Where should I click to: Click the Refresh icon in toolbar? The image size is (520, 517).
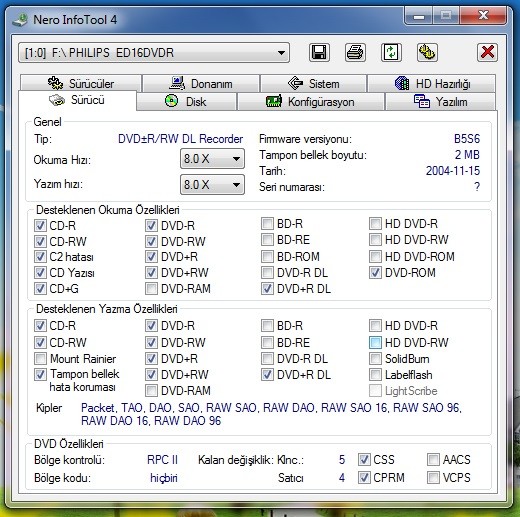pyautogui.click(x=391, y=52)
